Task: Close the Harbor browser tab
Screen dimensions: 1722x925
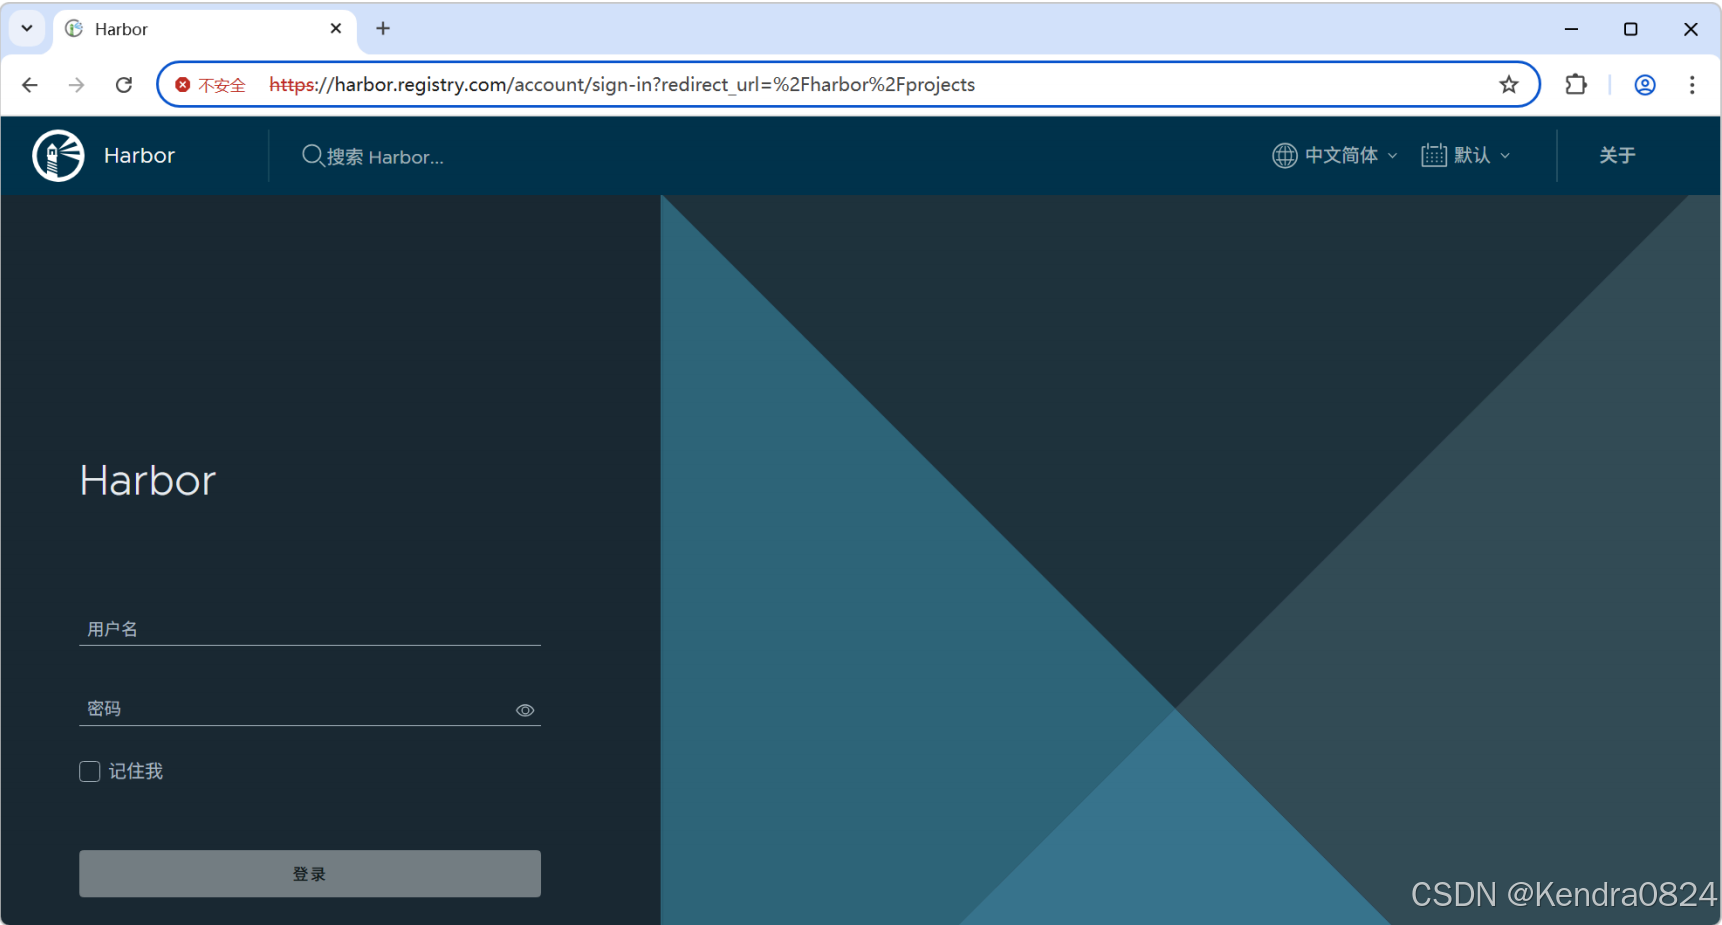Action: [x=336, y=29]
